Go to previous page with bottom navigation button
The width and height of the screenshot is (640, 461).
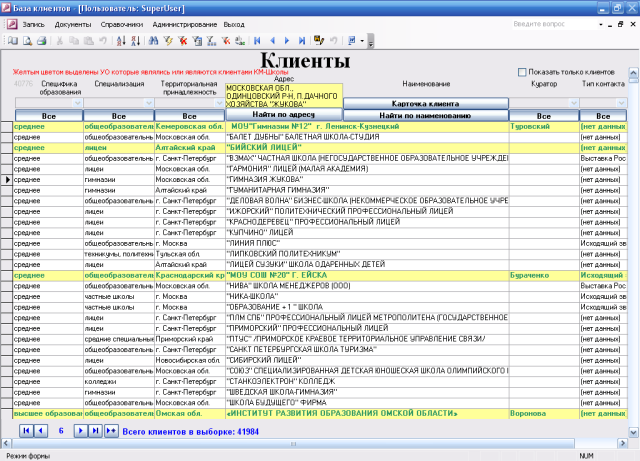pos(41,431)
